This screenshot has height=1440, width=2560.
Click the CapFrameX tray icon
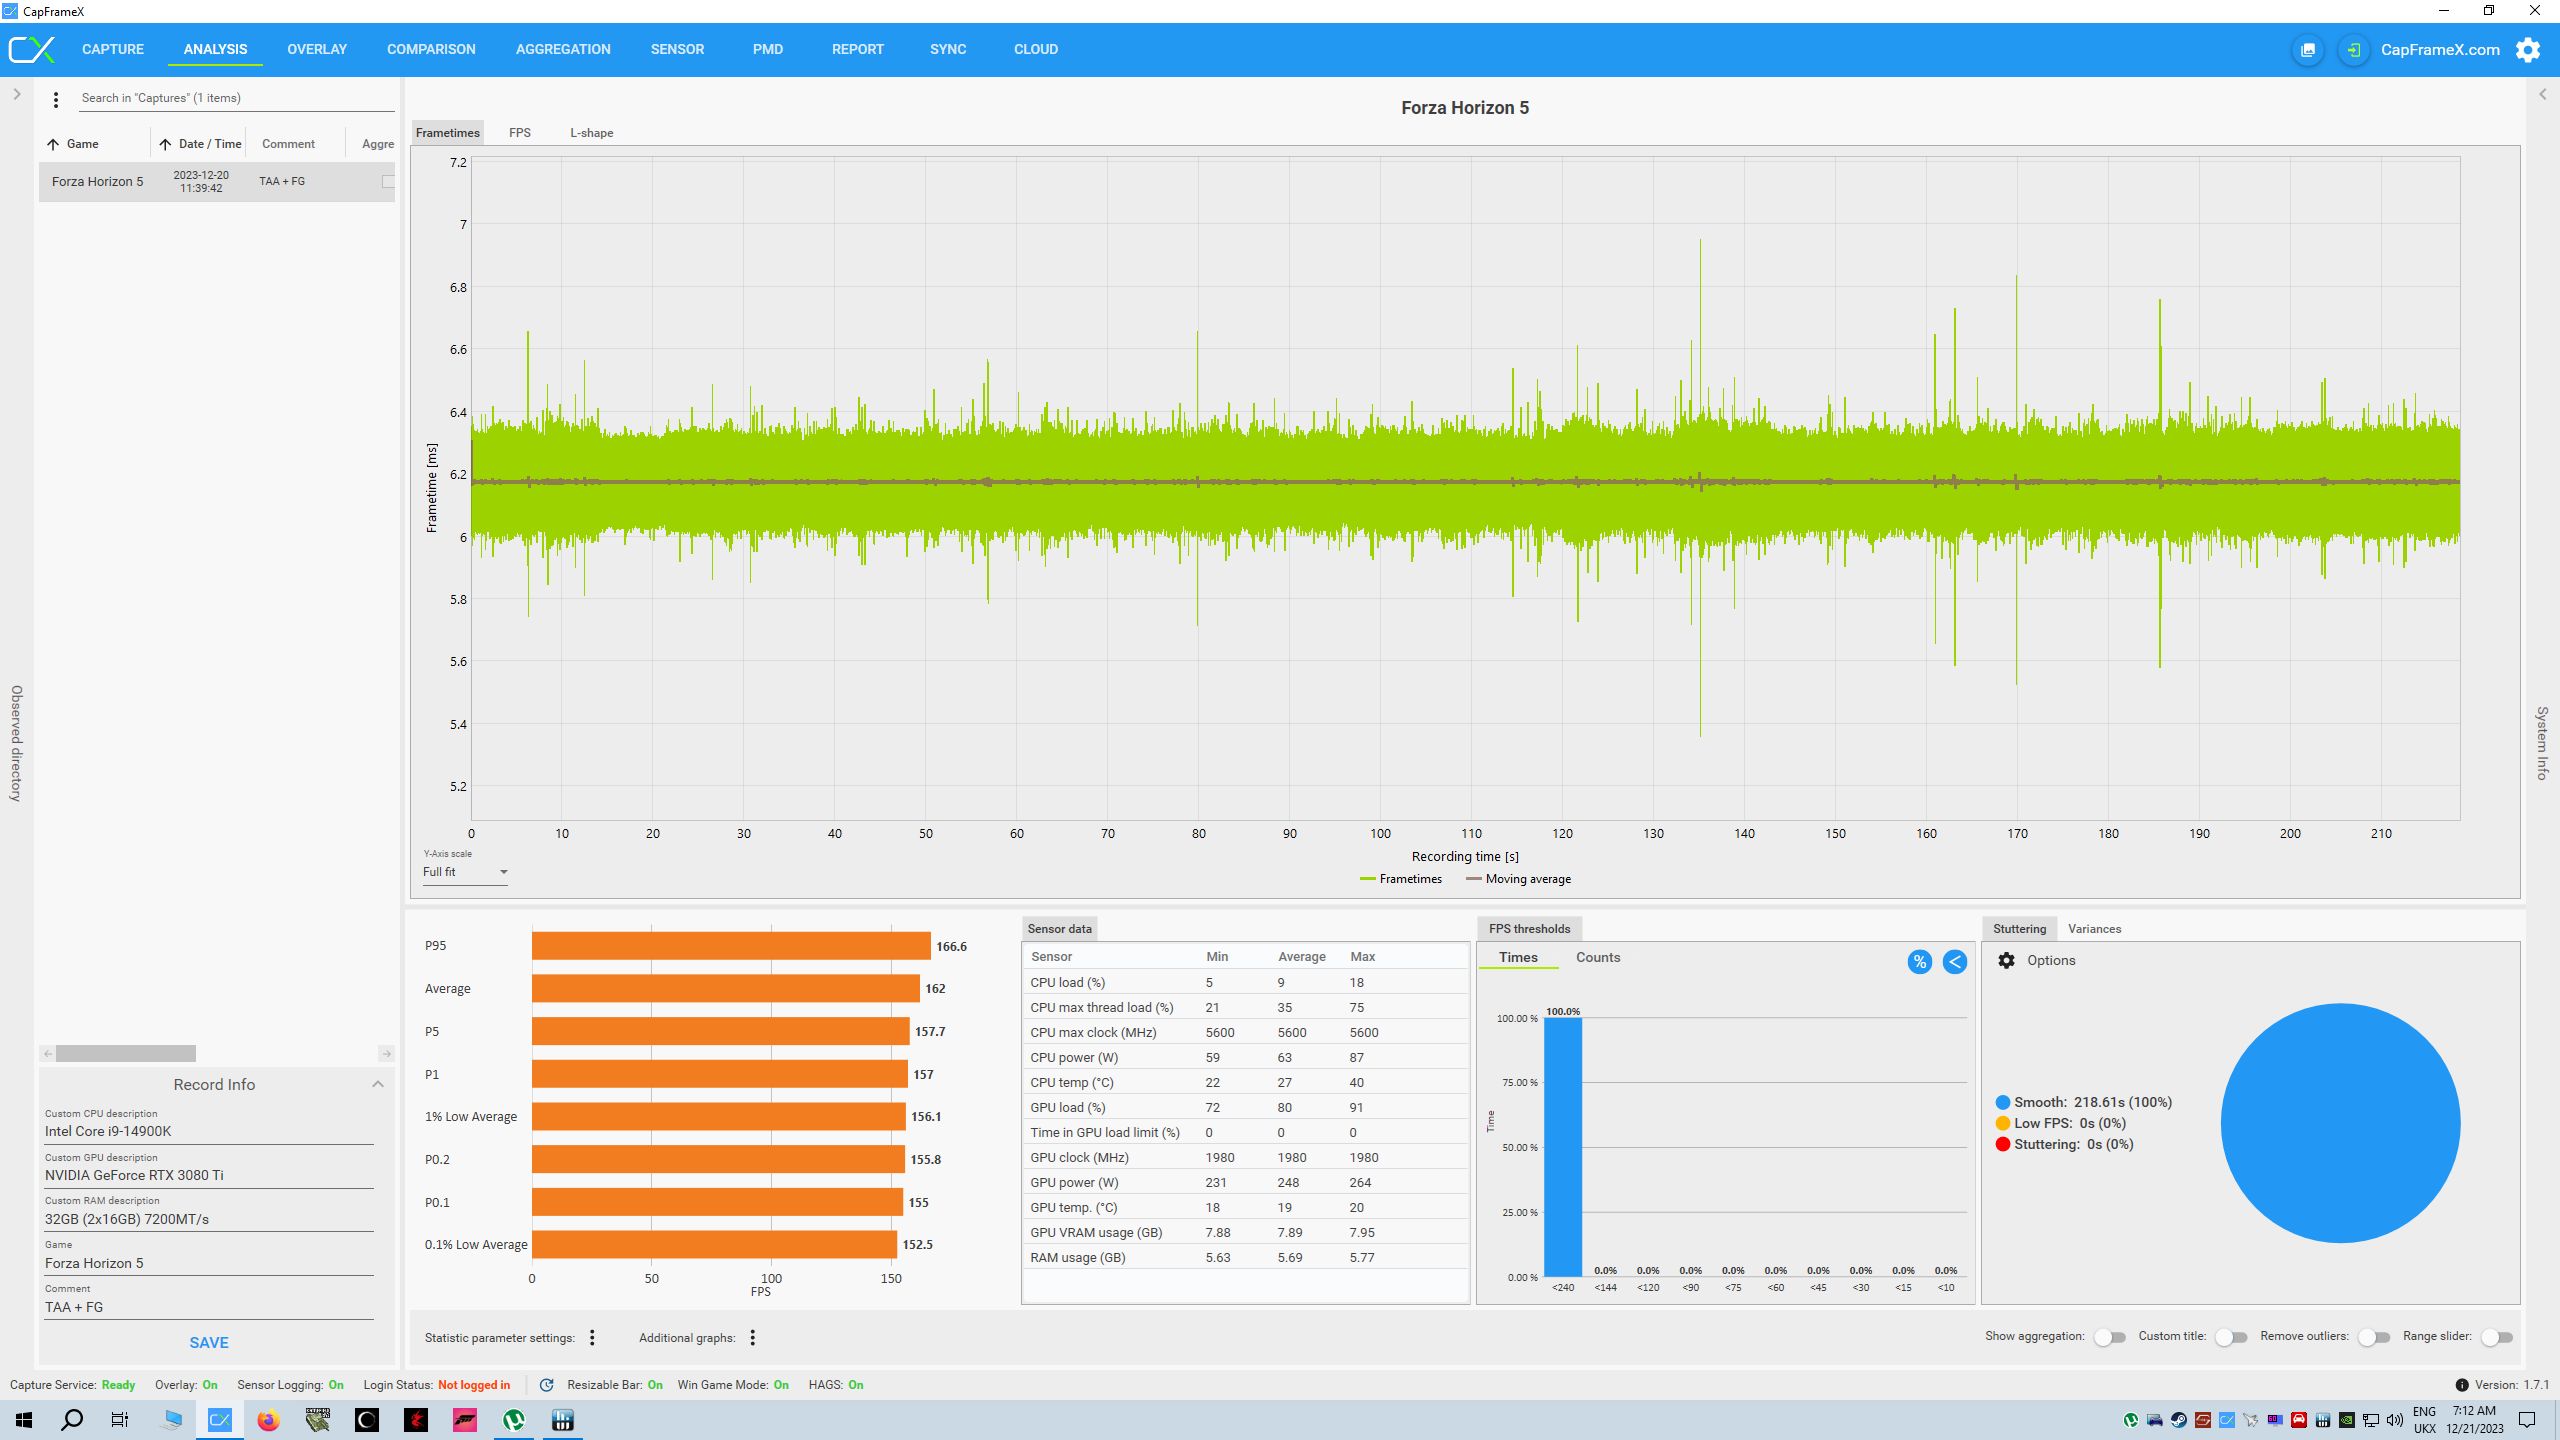tap(2226, 1420)
